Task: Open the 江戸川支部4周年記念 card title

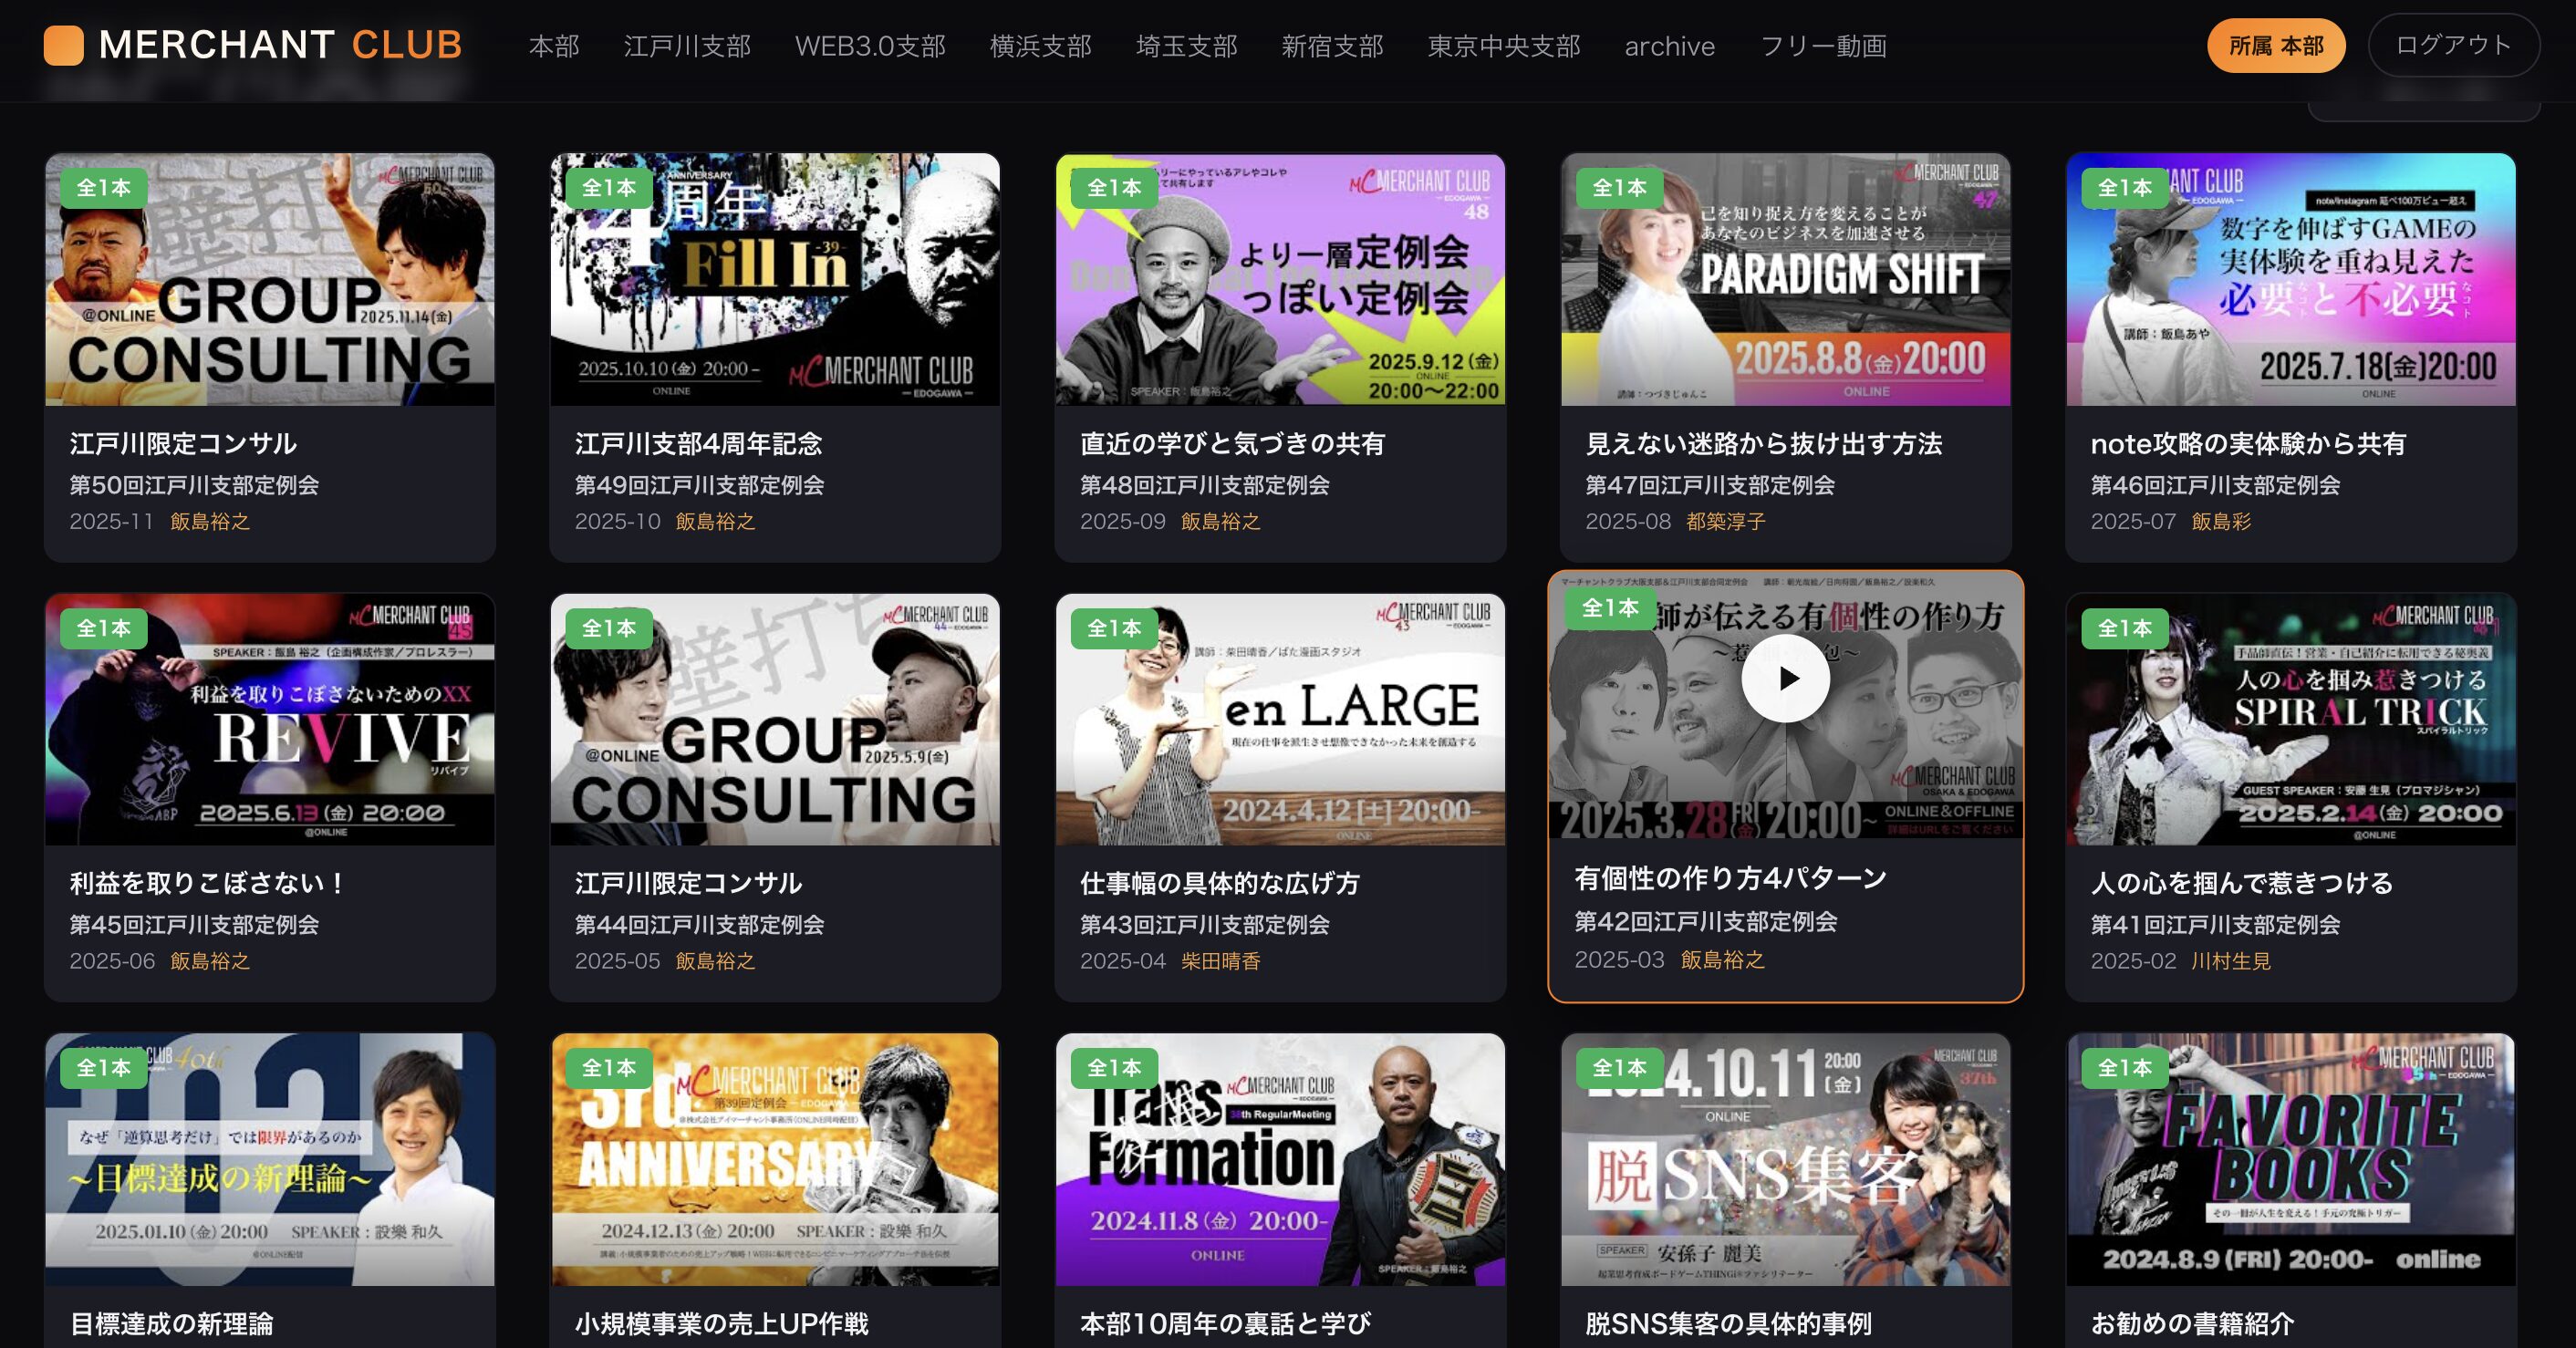Action: pyautogui.click(x=698, y=443)
